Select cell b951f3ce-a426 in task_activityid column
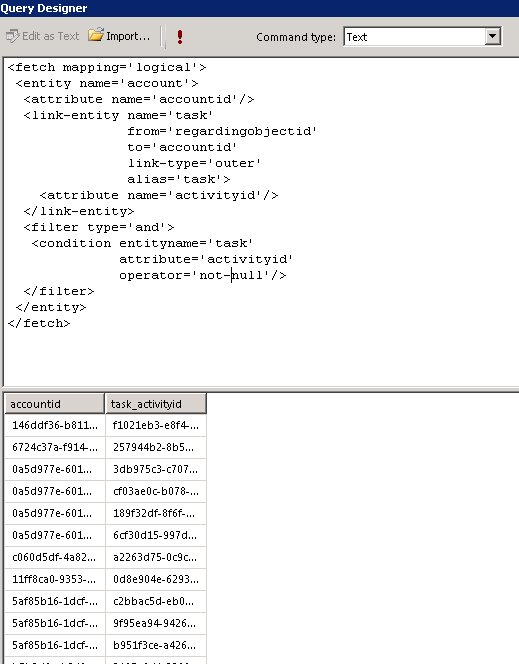The image size is (519, 664). pos(155,645)
